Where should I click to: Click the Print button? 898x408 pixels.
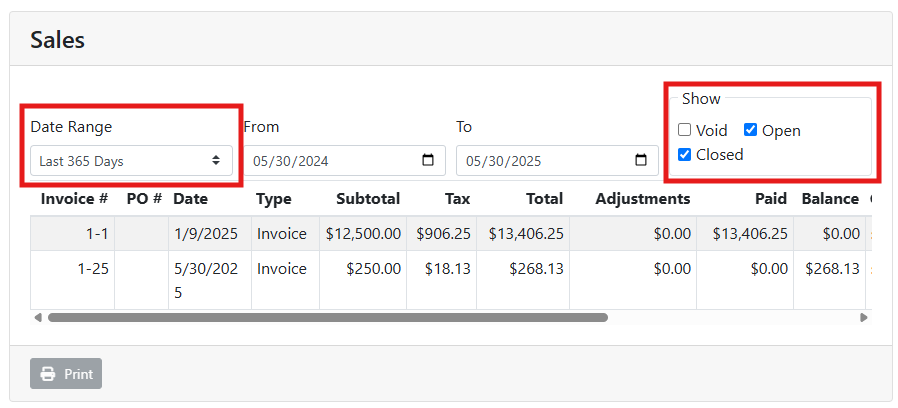click(66, 374)
